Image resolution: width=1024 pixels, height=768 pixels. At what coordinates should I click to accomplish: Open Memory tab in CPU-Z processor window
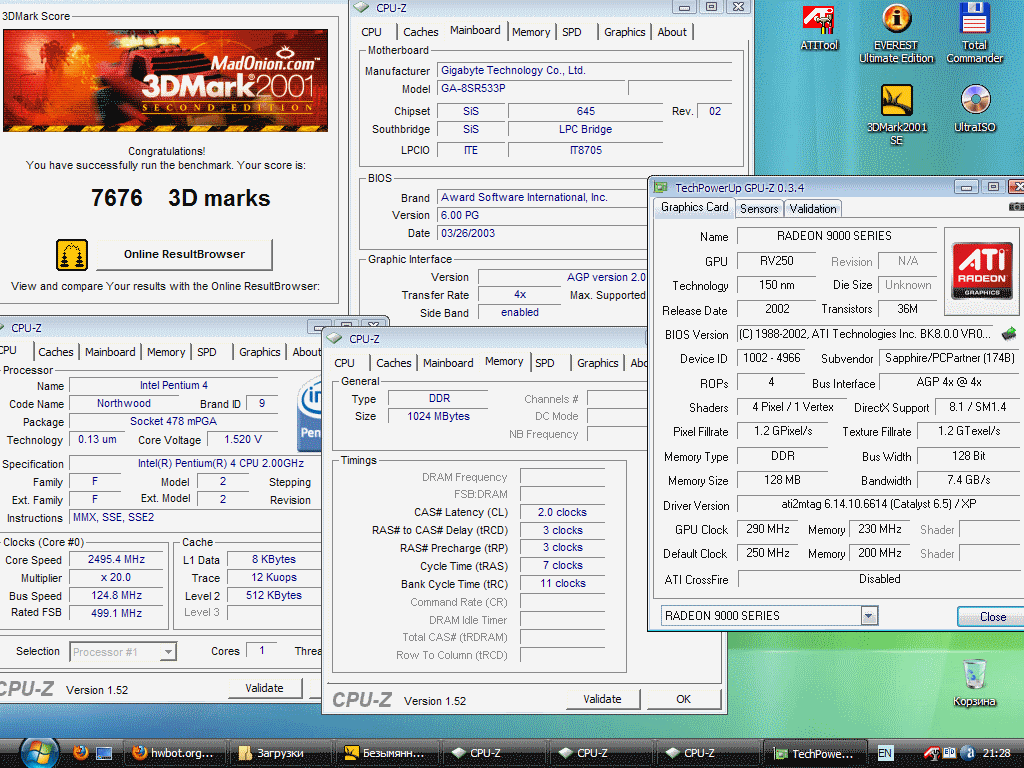[x=166, y=352]
